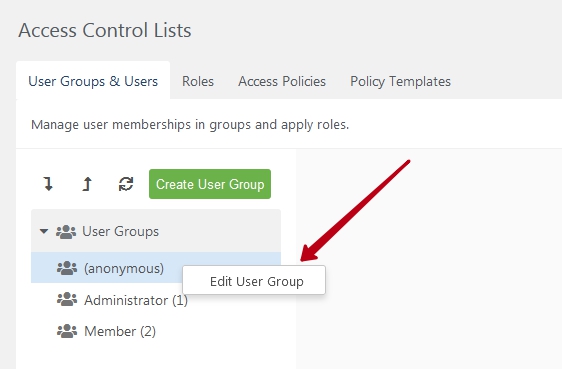Open the Policy Templates tab
The image size is (562, 369).
tap(400, 81)
